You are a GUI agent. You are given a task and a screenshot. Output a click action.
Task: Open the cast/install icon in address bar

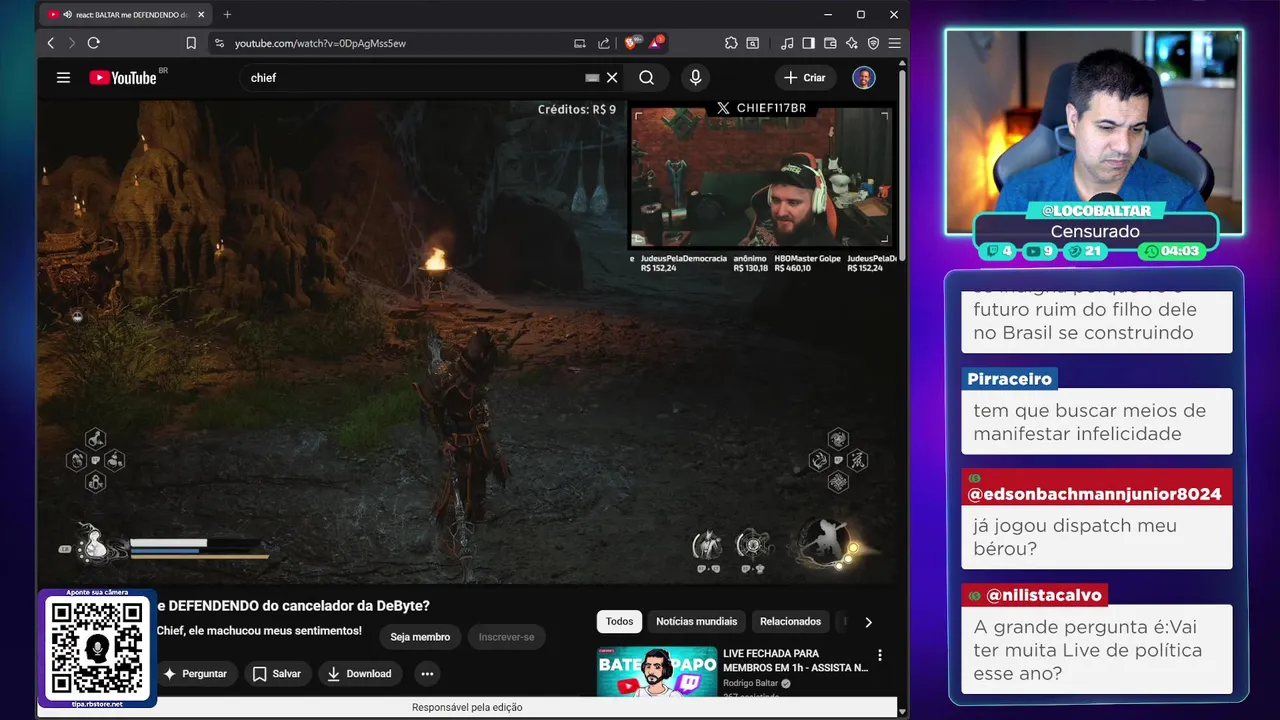click(x=579, y=43)
